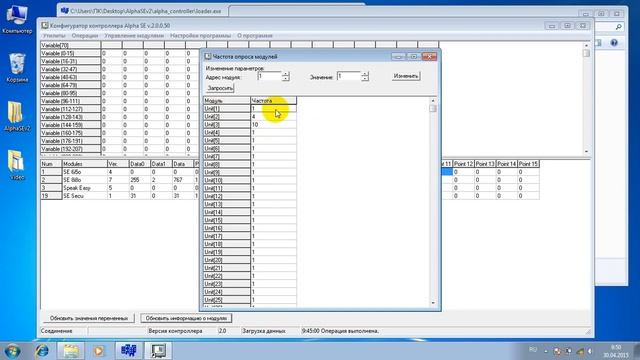This screenshot has width=640, height=360.
Task: Open the video folder on desktop
Action: (17, 165)
